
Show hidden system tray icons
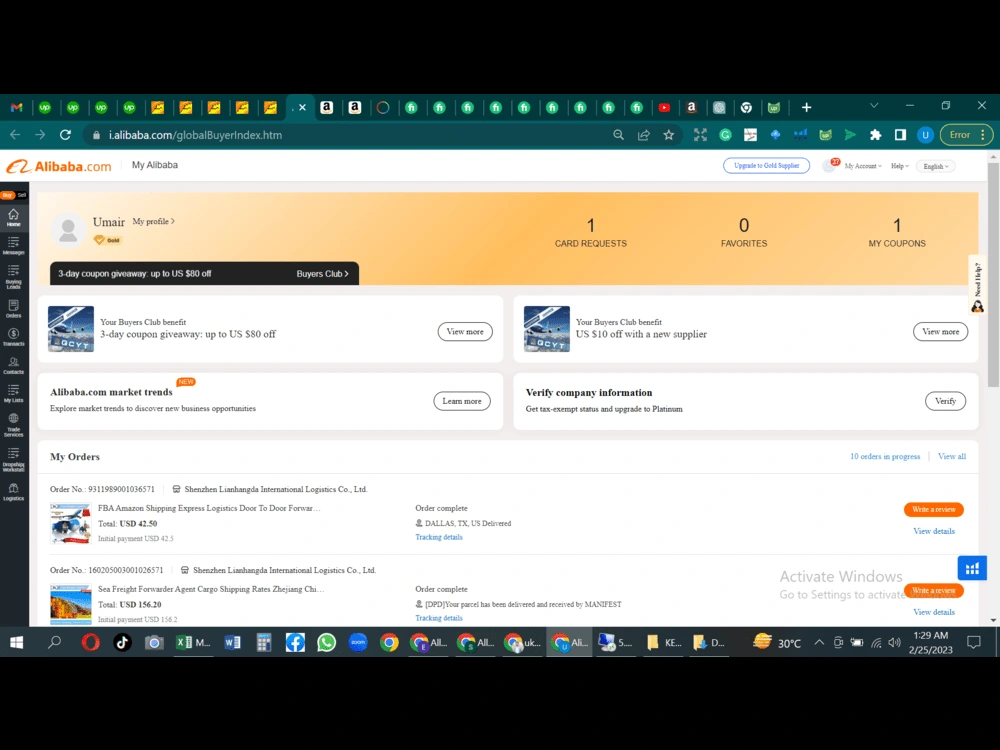(818, 642)
